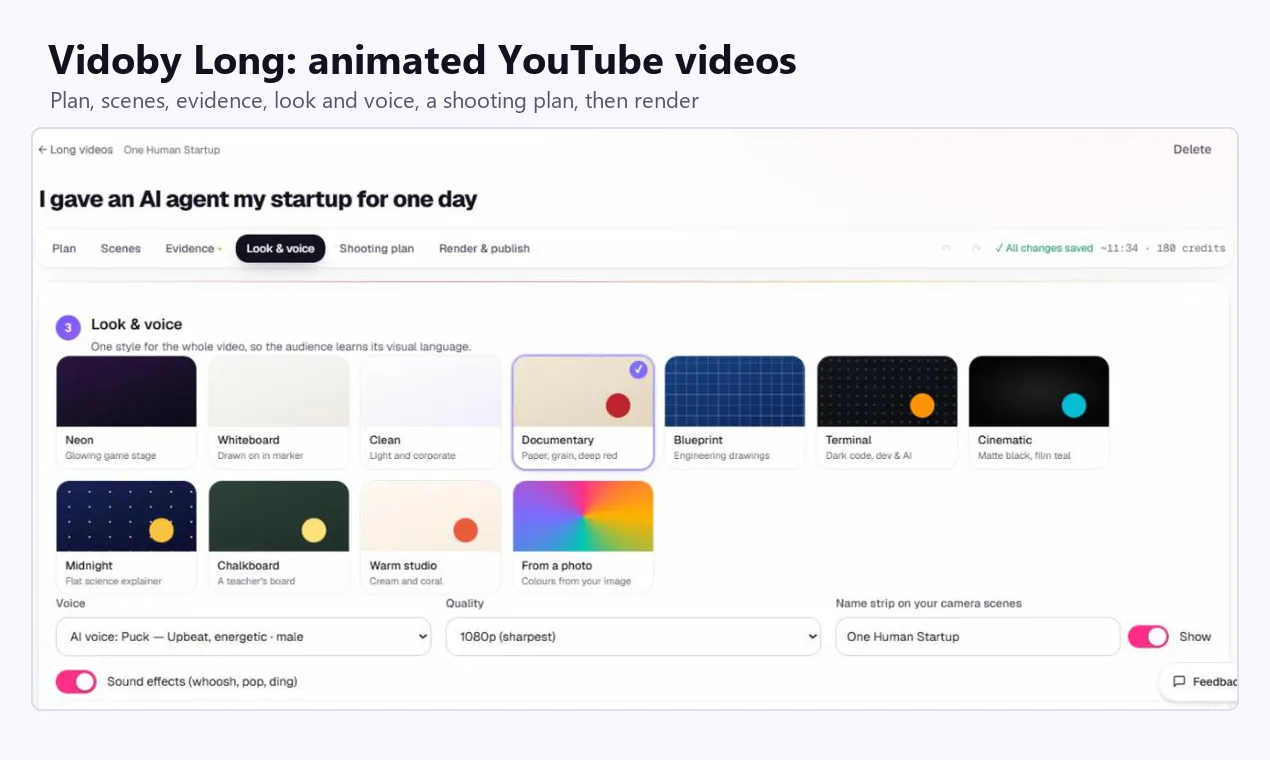Screen dimensions: 1270x760
Task: Expand the Quality 1080p dropdown
Action: (633, 637)
